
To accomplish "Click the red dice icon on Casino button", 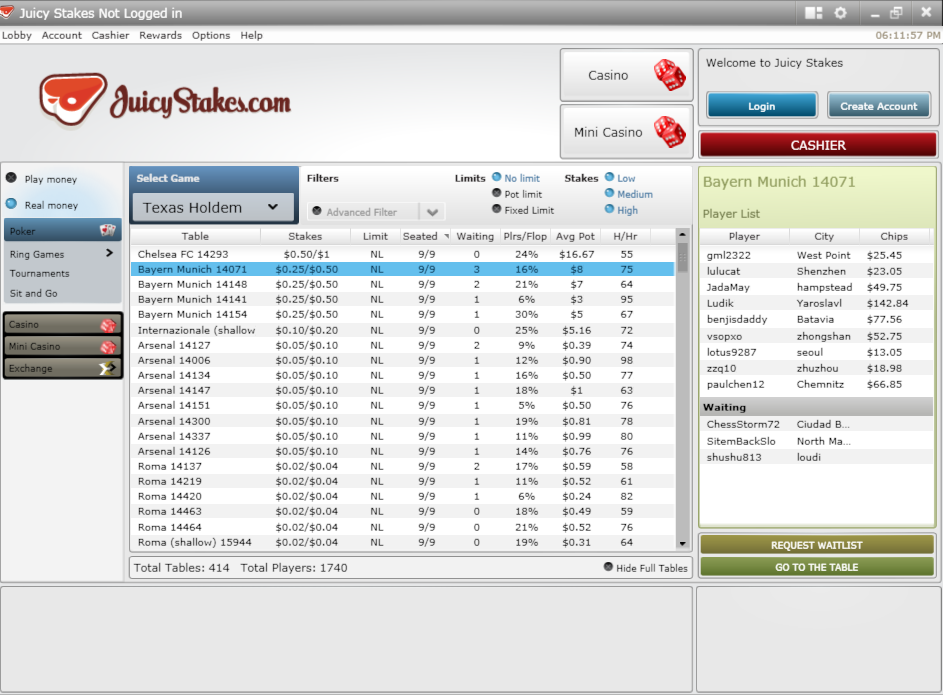I will [x=669, y=75].
